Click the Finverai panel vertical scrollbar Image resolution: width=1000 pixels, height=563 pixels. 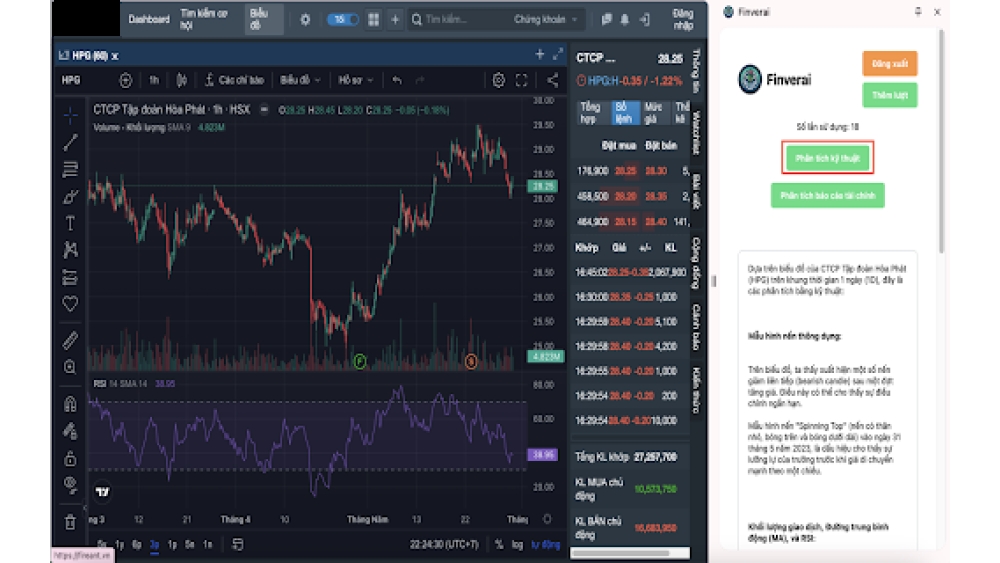click(941, 140)
